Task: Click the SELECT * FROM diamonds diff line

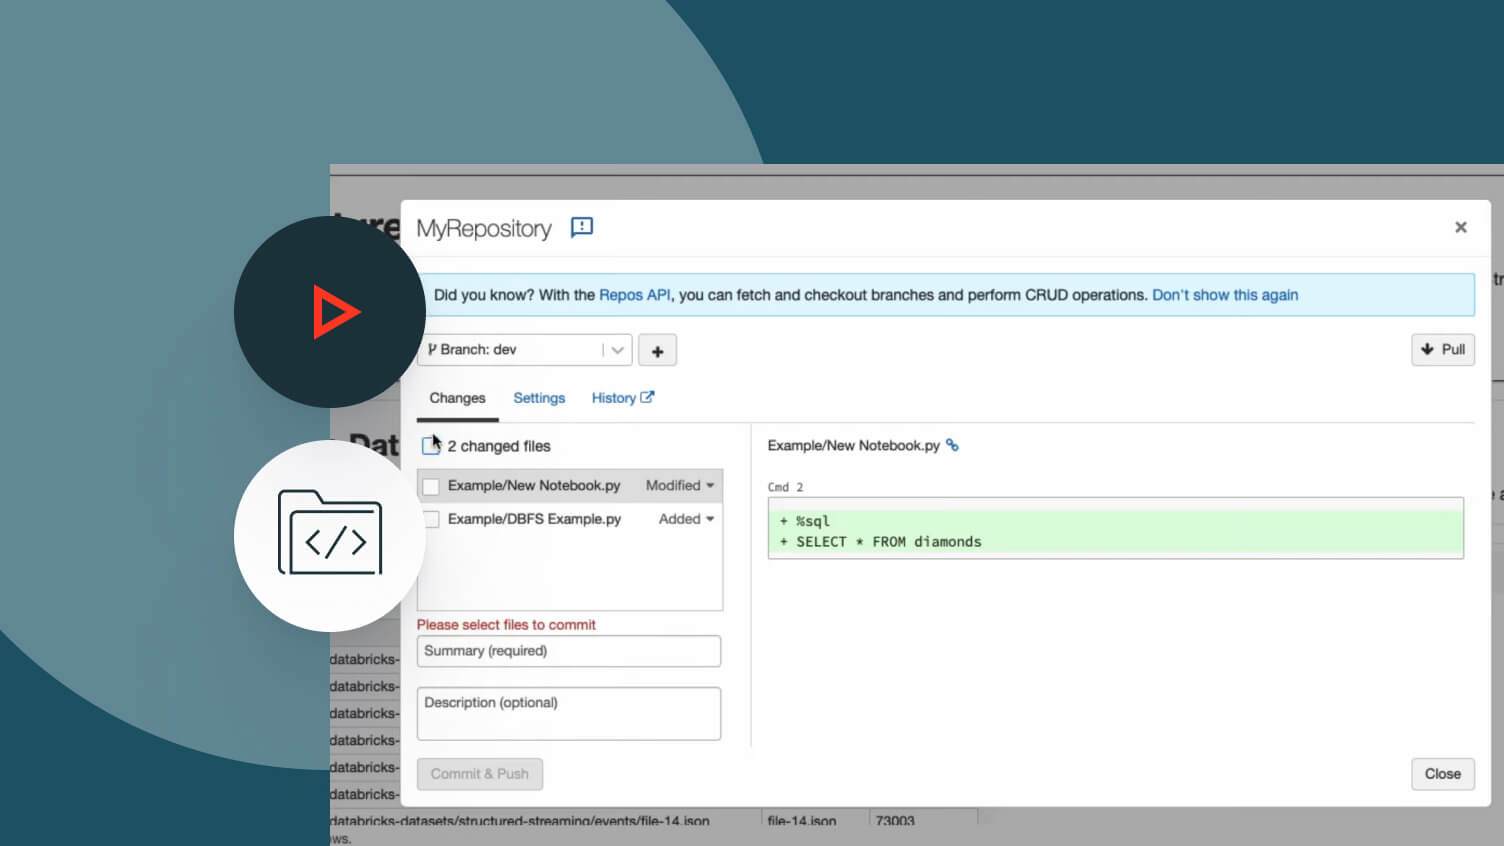Action: (1116, 542)
